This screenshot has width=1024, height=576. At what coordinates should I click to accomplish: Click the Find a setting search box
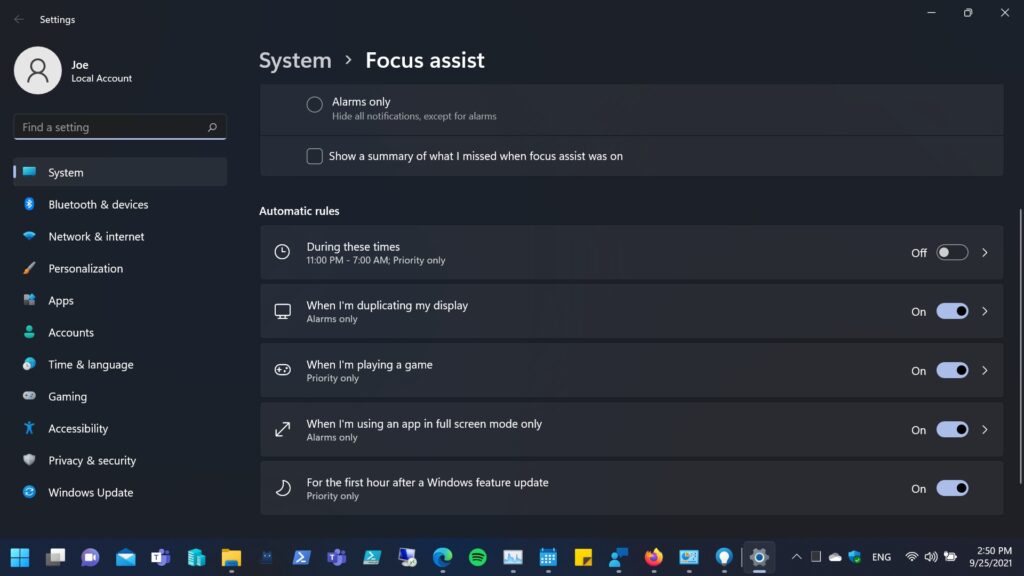(110, 127)
